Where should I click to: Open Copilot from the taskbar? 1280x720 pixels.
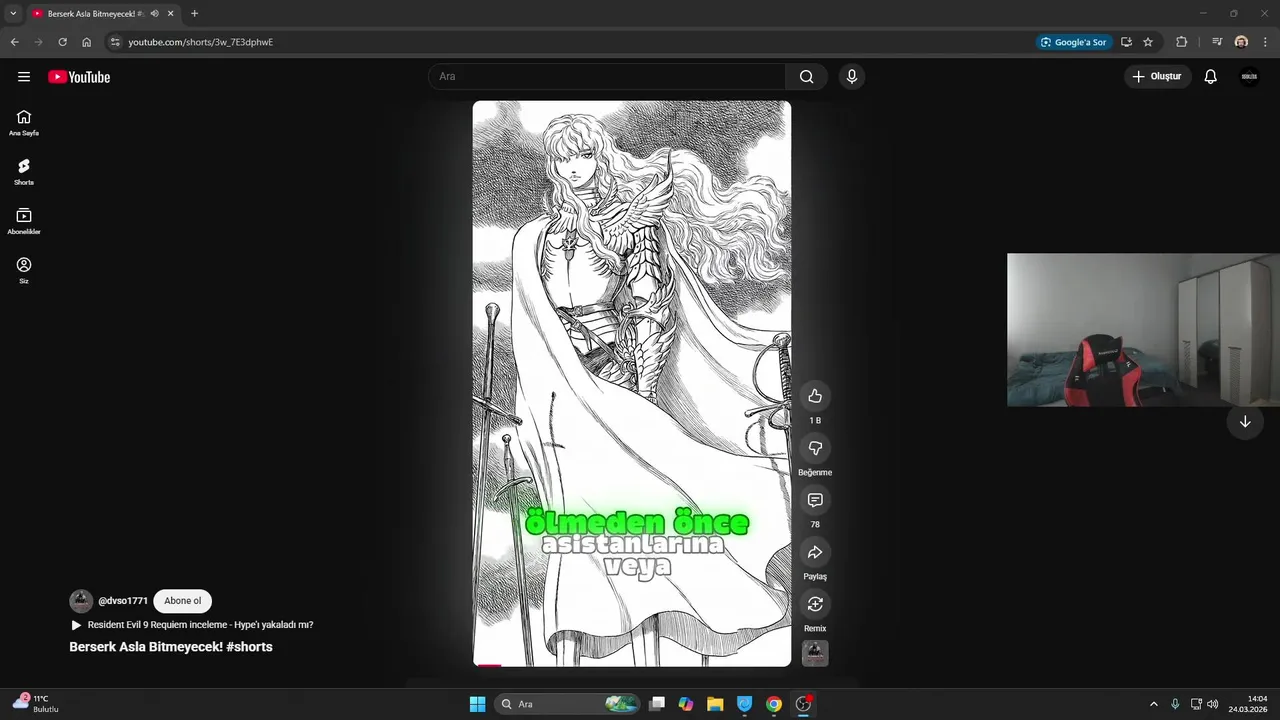pyautogui.click(x=686, y=704)
